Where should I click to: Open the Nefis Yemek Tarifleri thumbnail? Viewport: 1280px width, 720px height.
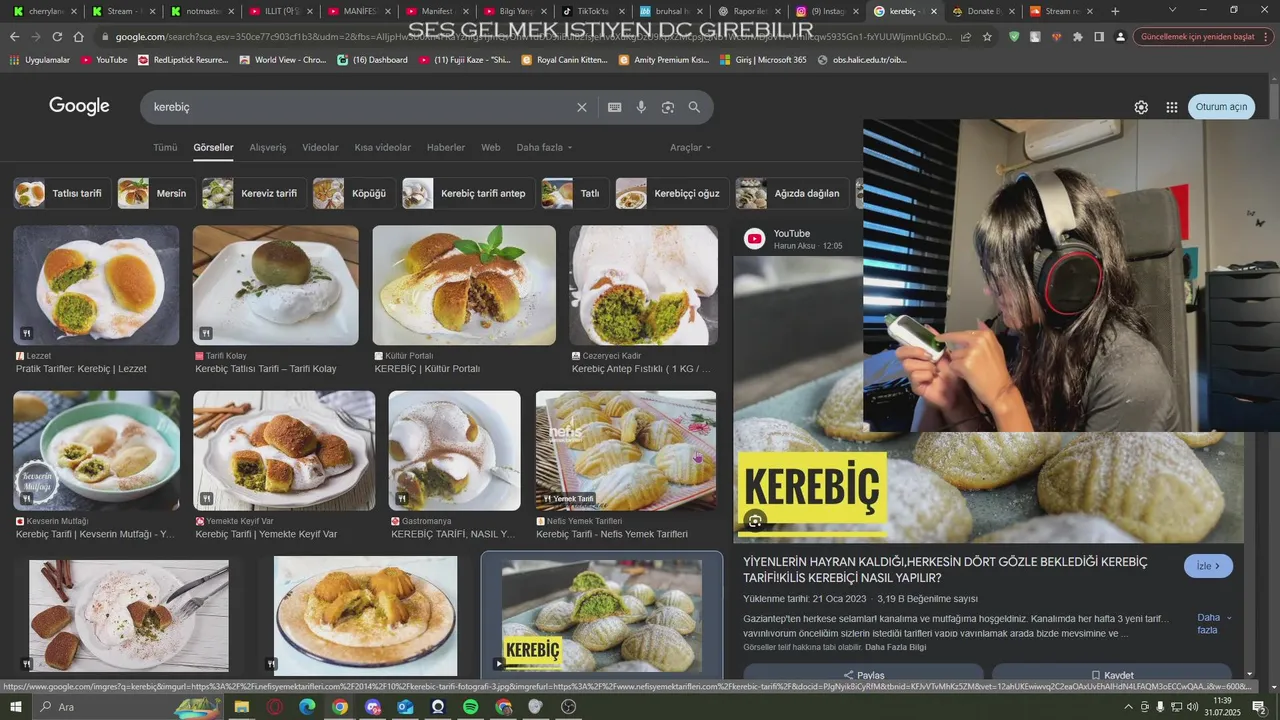(626, 450)
